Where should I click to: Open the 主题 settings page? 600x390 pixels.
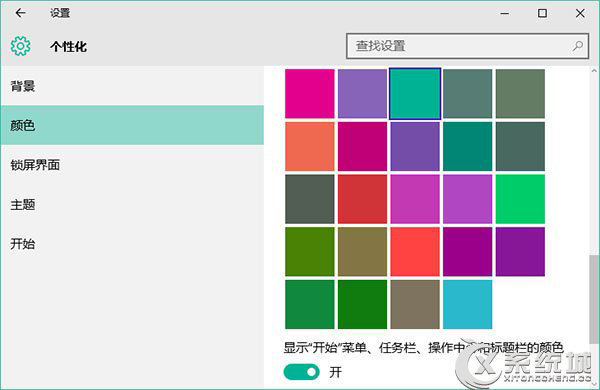pos(132,204)
